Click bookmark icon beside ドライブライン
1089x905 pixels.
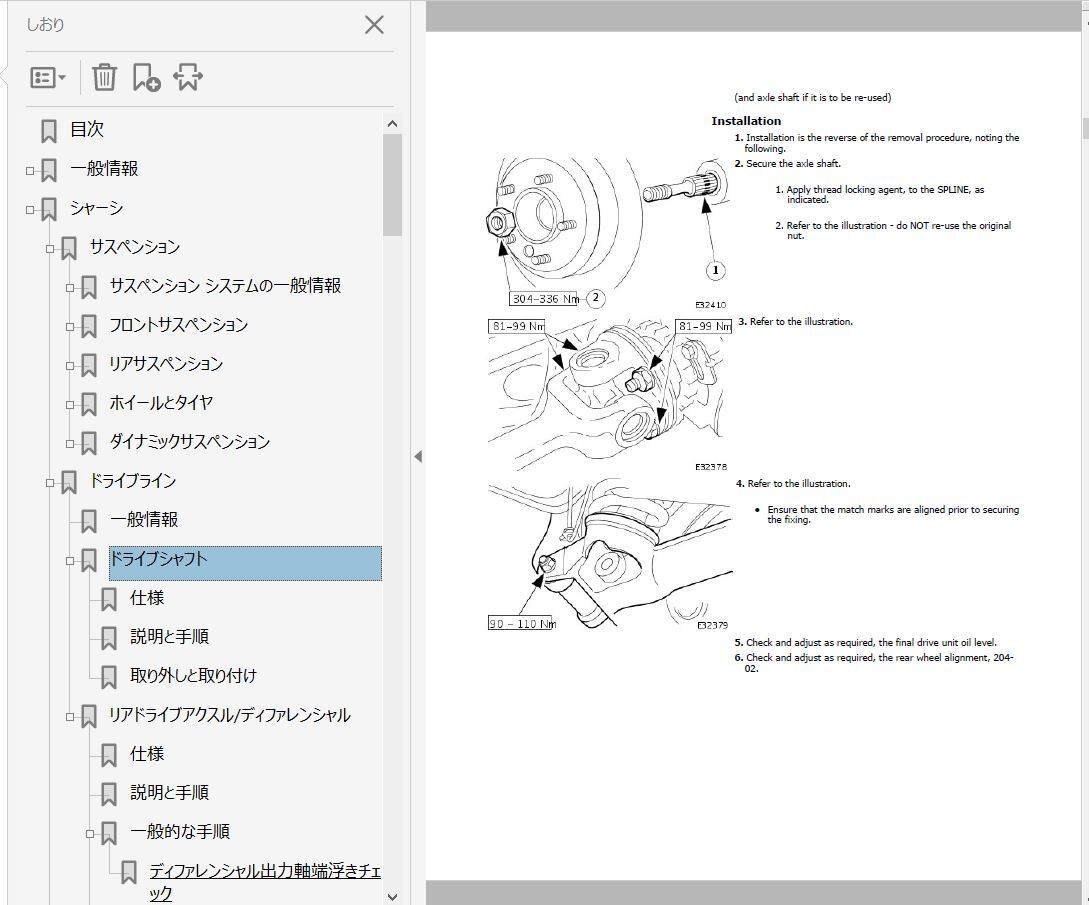69,483
